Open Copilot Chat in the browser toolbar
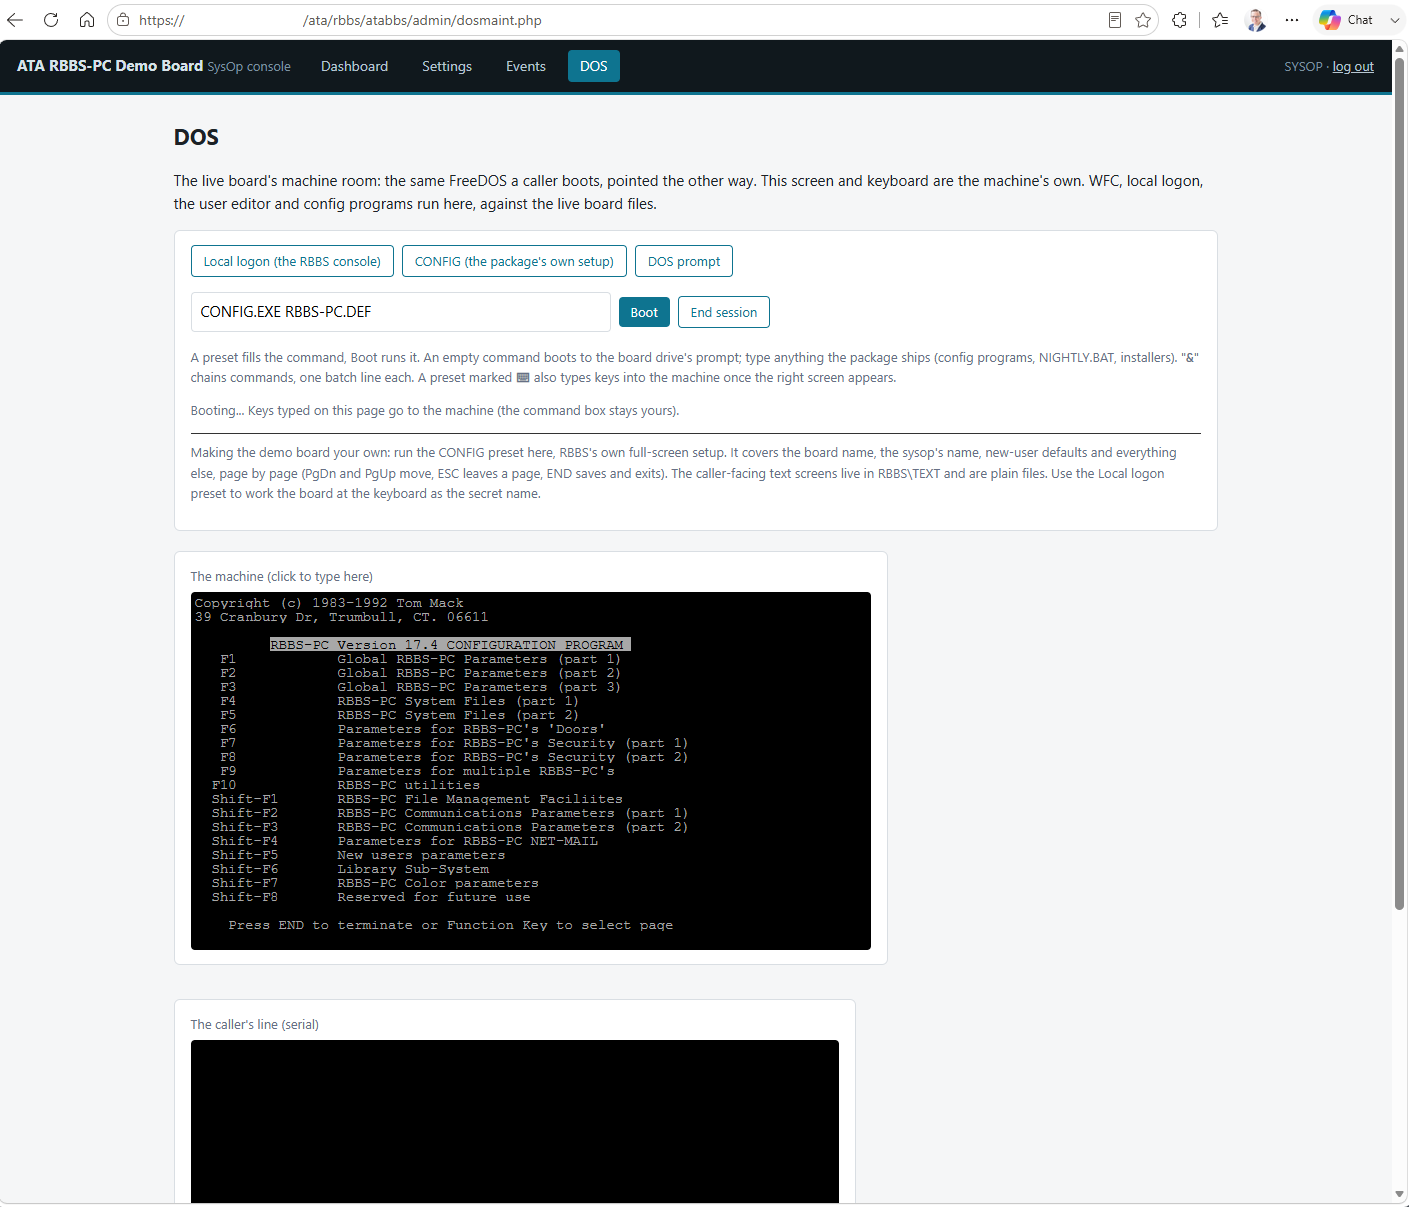The image size is (1409, 1207). click(x=1346, y=20)
